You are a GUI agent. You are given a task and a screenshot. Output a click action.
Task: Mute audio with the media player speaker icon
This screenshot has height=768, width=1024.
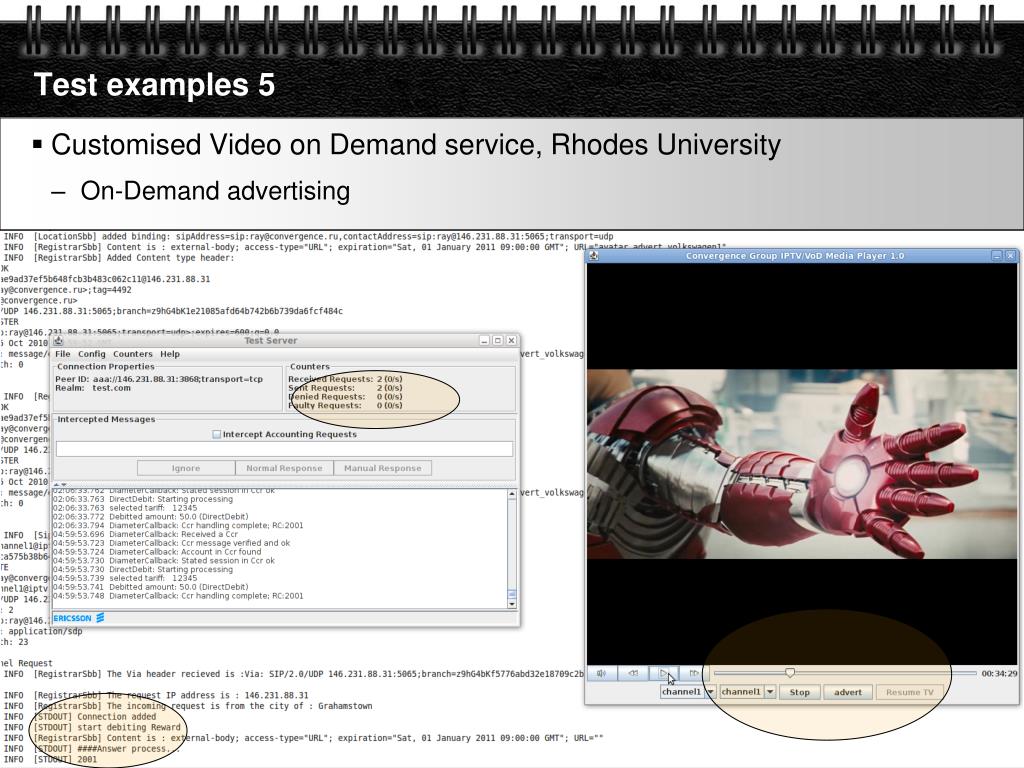click(601, 673)
